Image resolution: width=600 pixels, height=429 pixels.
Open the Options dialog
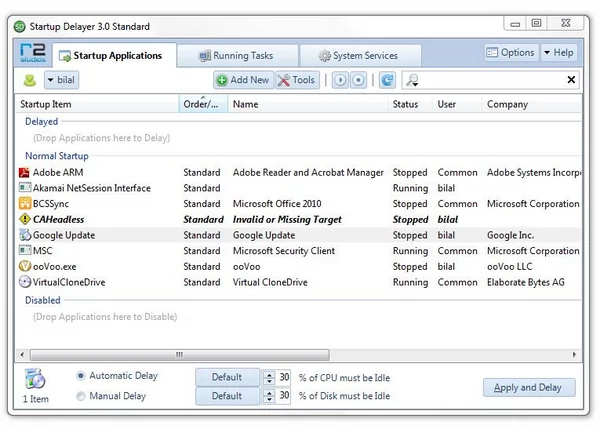point(511,52)
